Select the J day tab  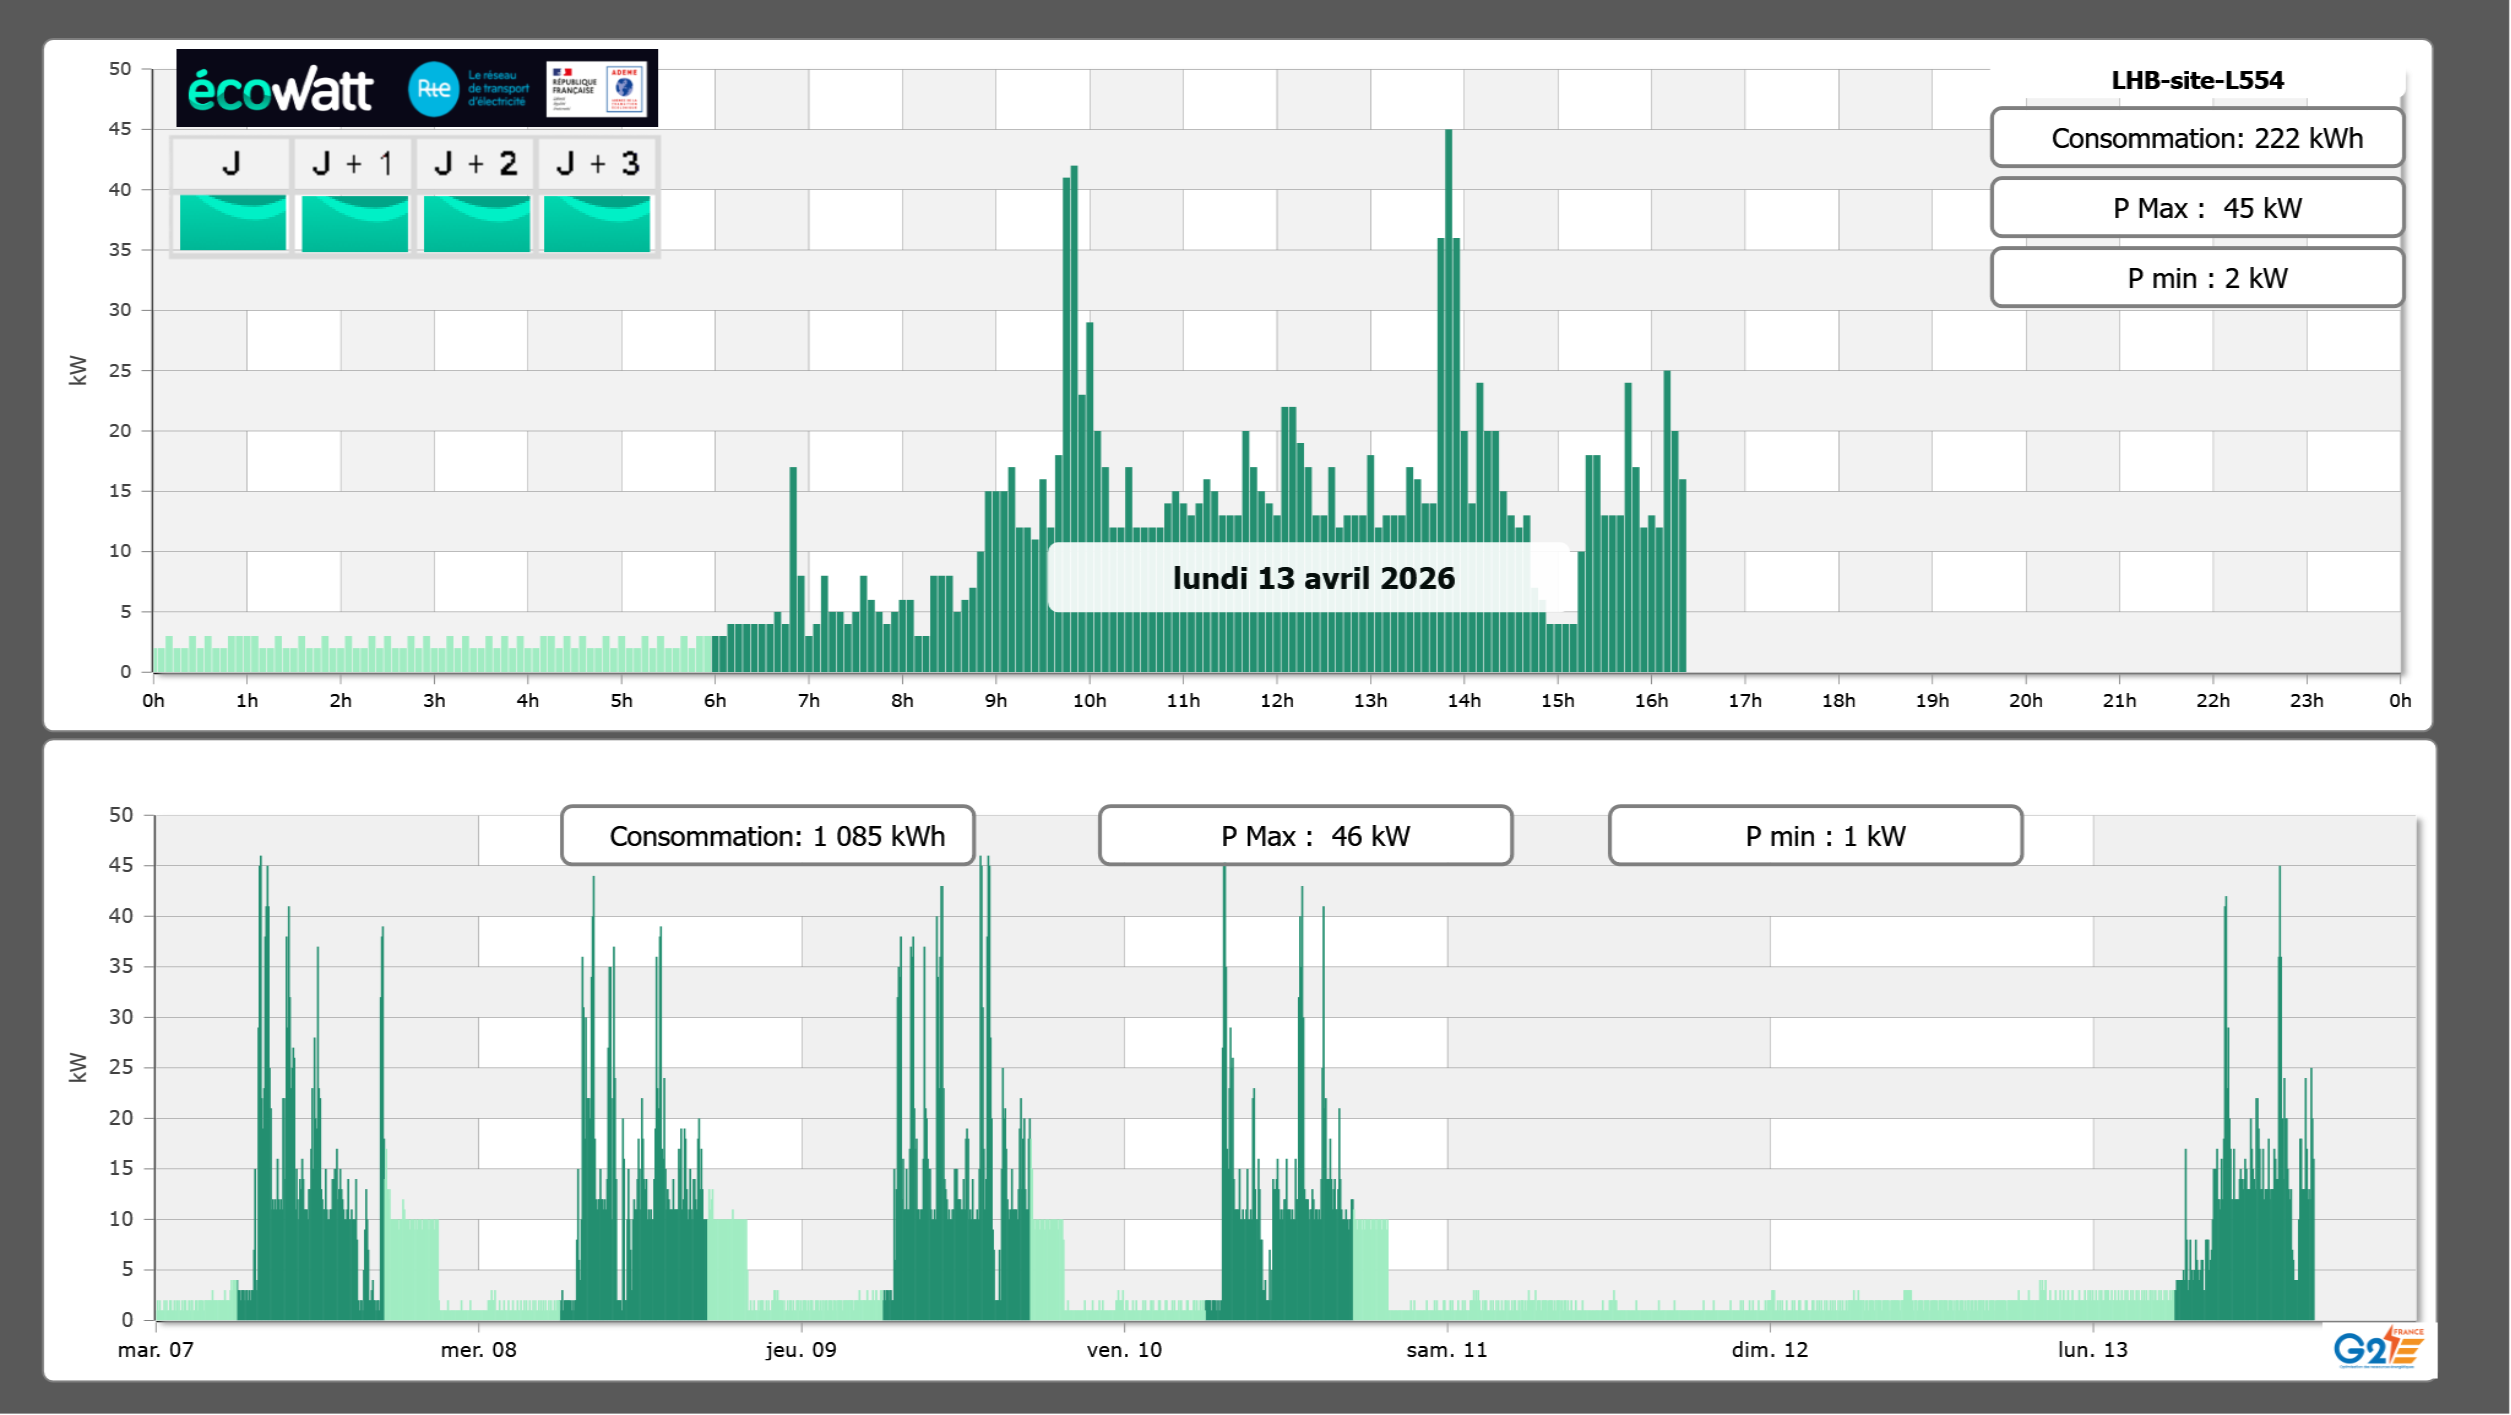231,164
